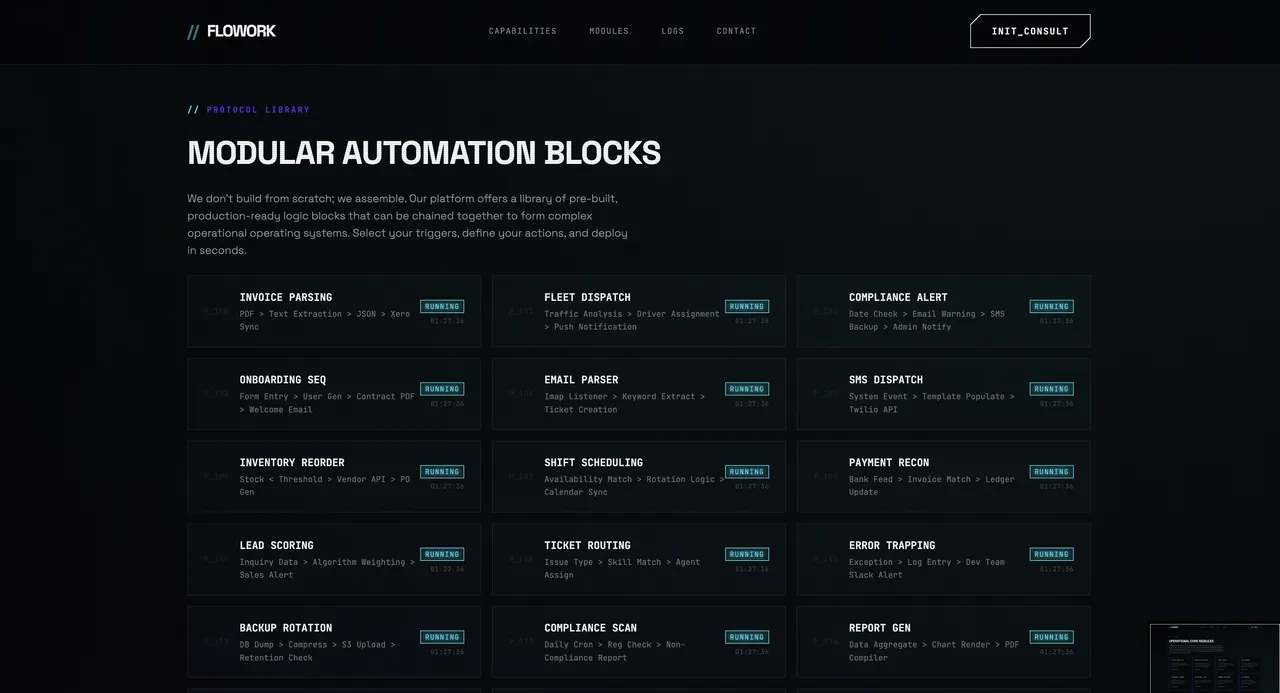The image size is (1280, 693).
Task: Select the Invoice Parsing block card
Action: 333,311
